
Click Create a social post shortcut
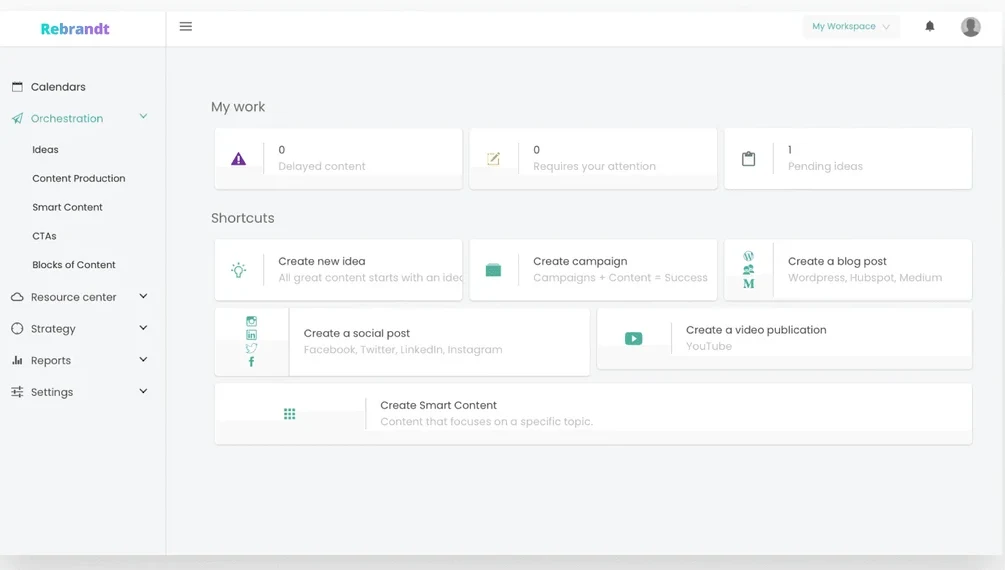tap(402, 342)
